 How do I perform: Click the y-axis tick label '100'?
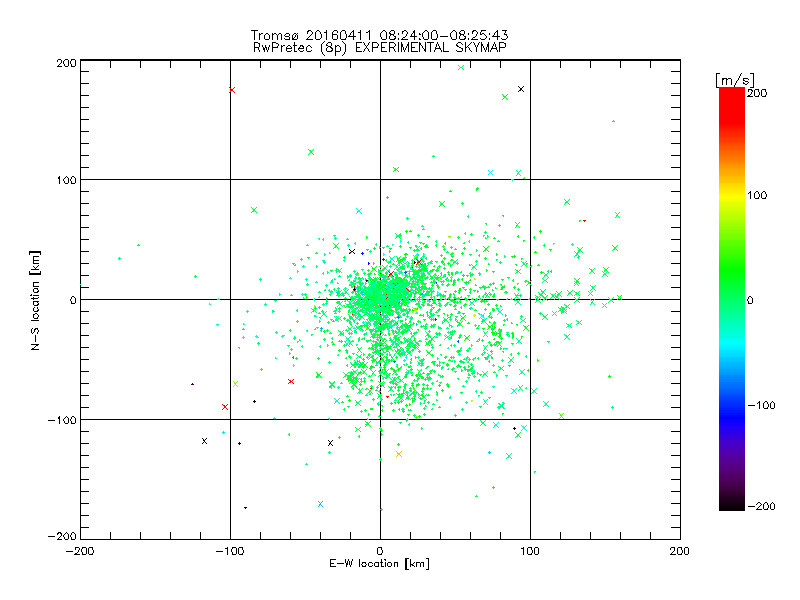point(66,180)
